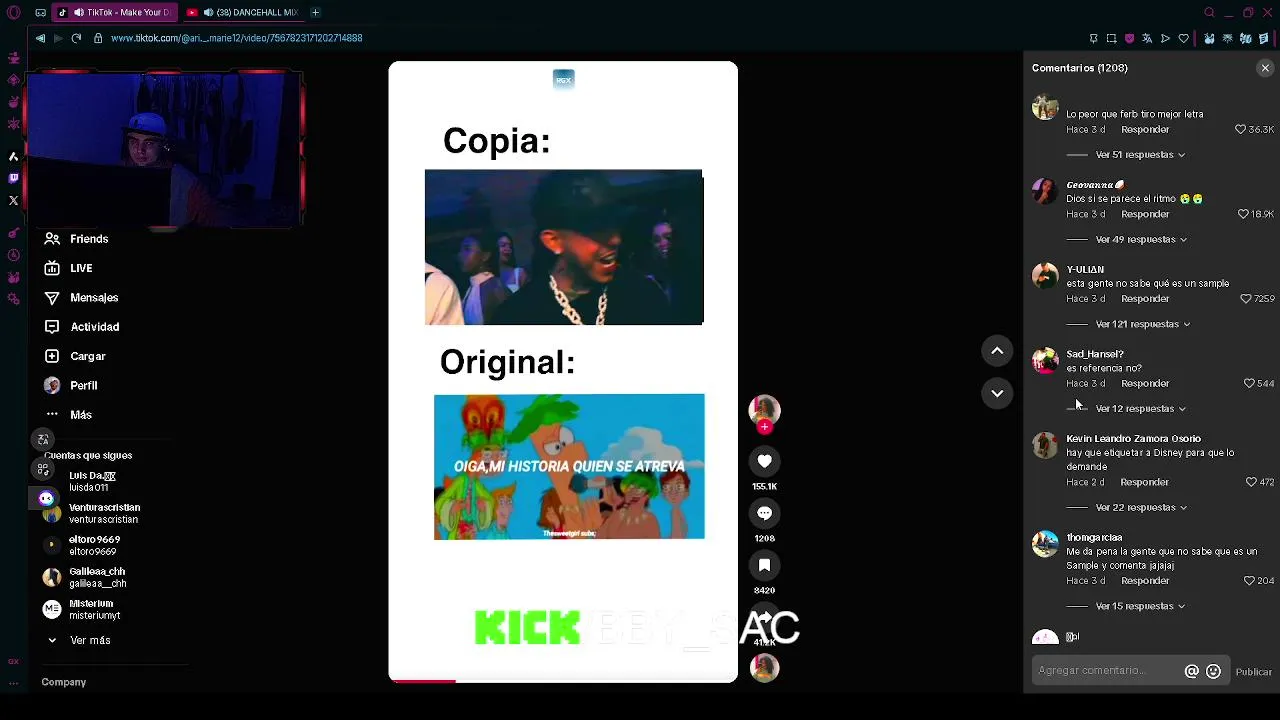The image size is (1280, 720).
Task: Go back to previous page
Action: coord(40,38)
